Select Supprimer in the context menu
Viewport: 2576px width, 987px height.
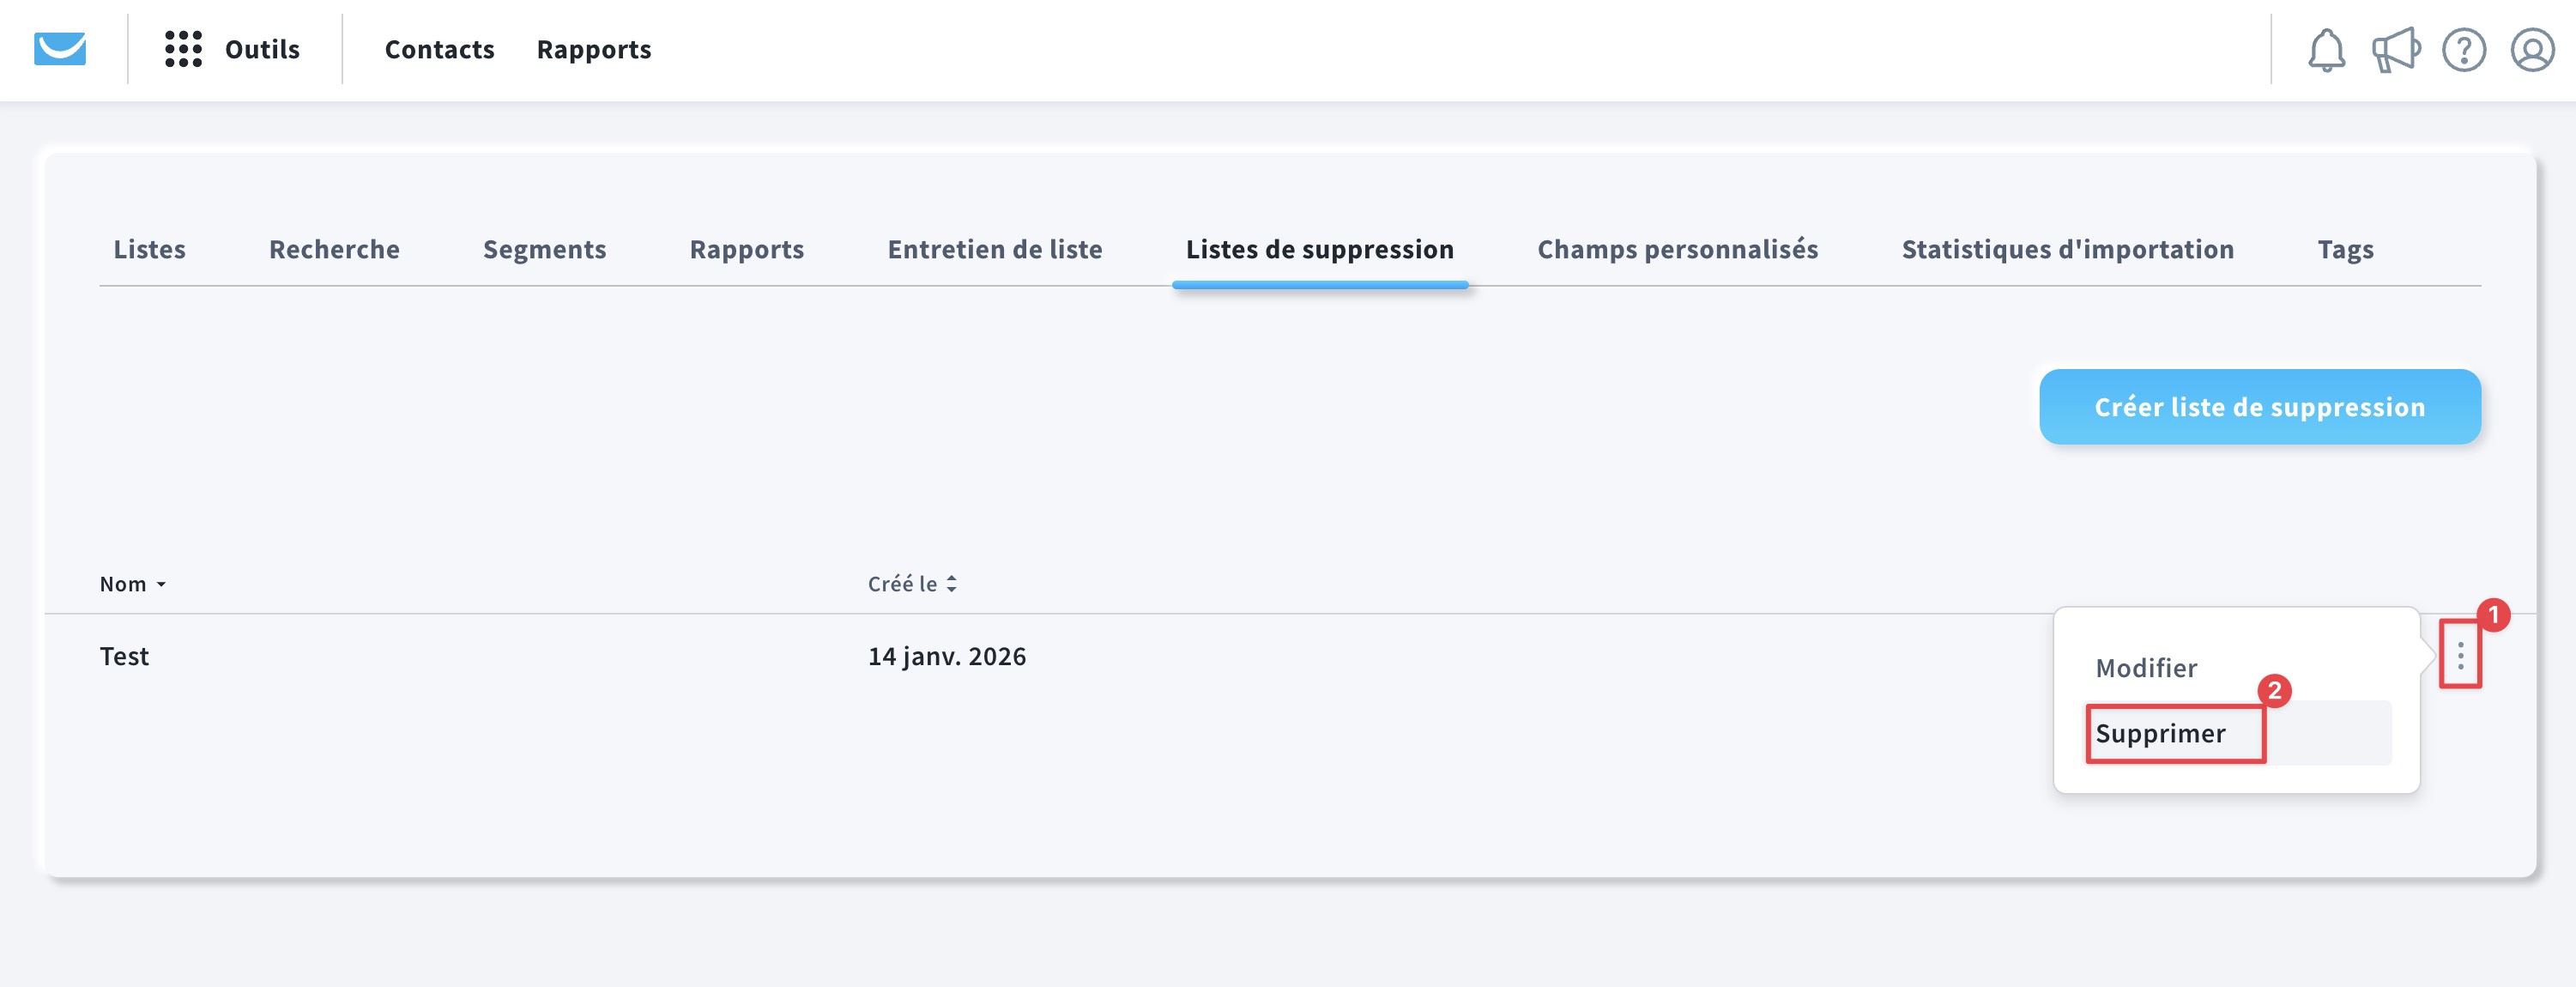[x=2160, y=733]
